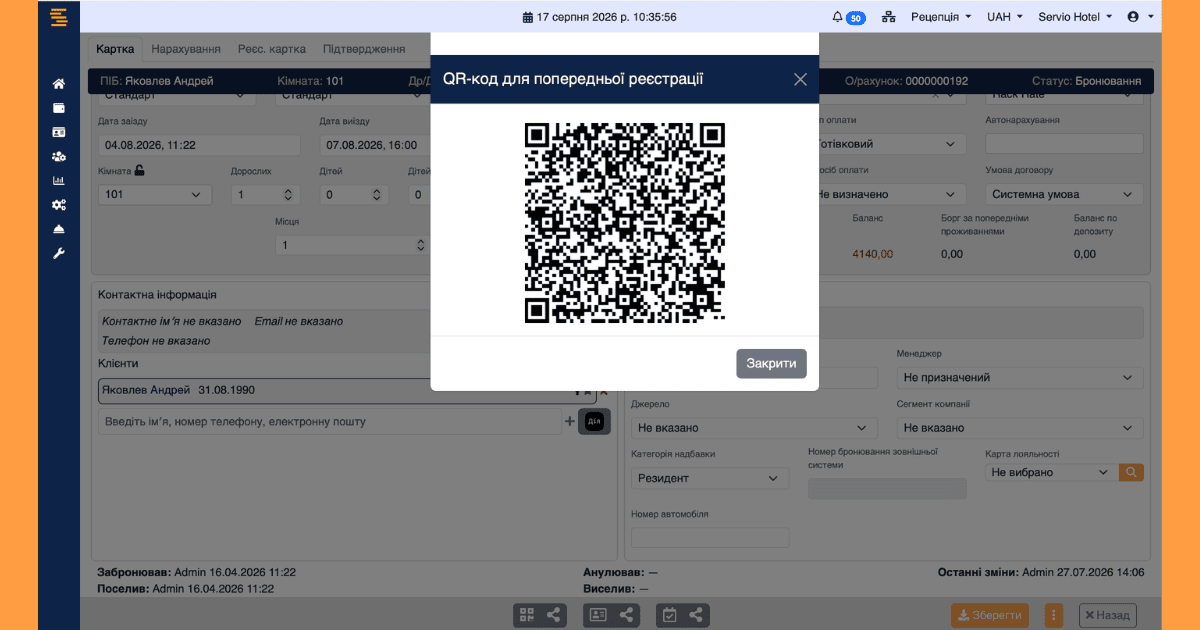Open the wallet icon in the sidebar
This screenshot has width=1200, height=630.
(x=59, y=108)
